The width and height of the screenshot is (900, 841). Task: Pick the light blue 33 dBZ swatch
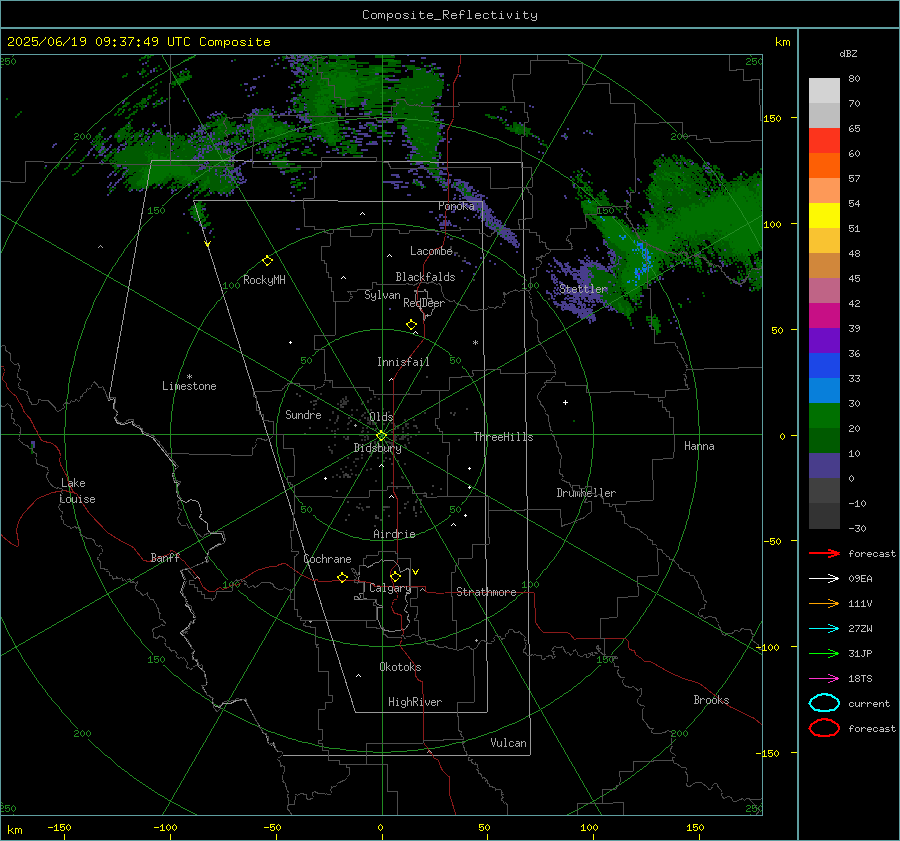click(824, 390)
